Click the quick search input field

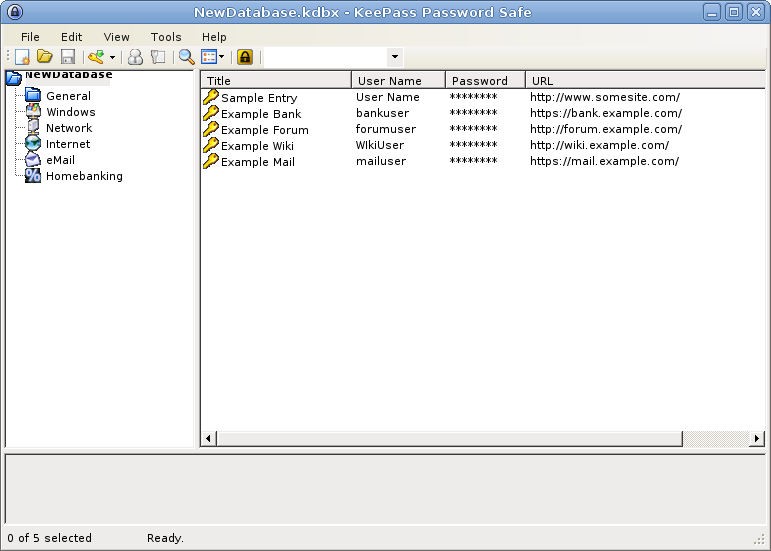[326, 57]
